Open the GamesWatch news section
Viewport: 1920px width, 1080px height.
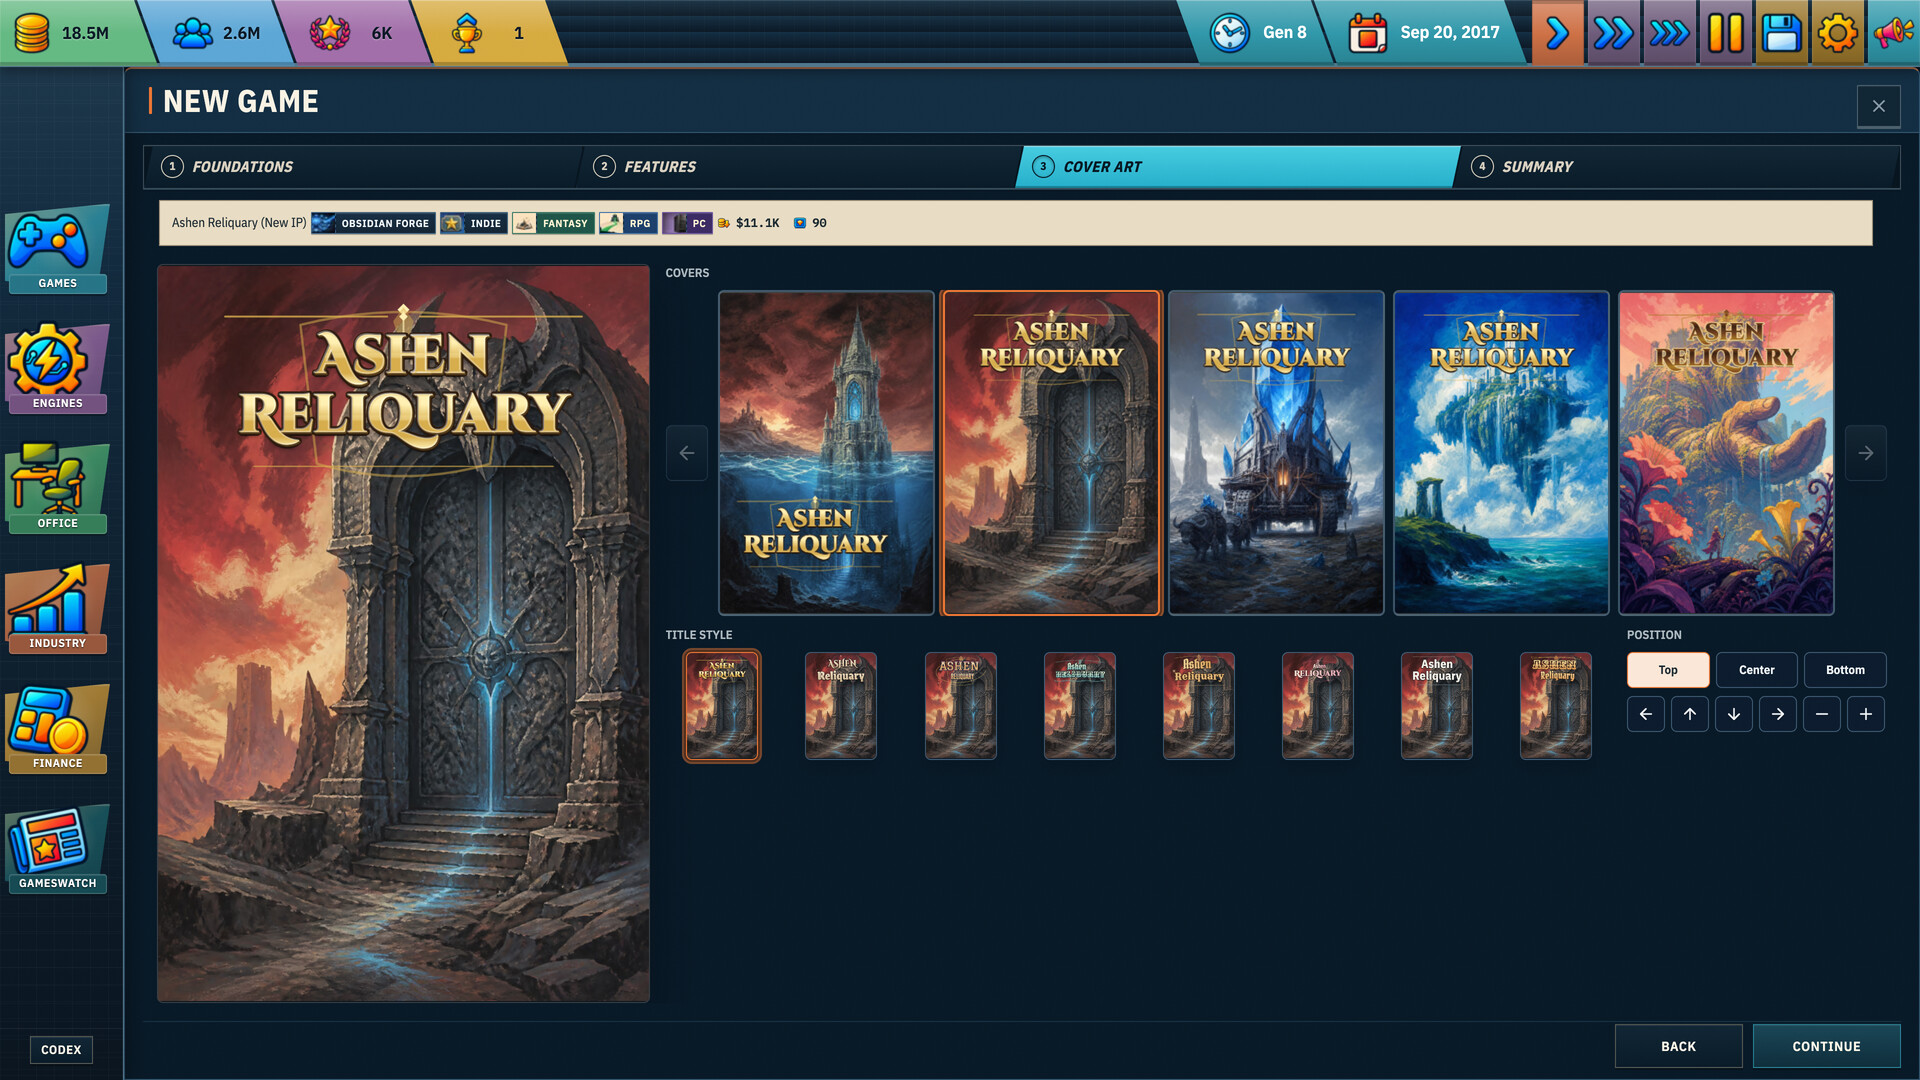coord(57,849)
